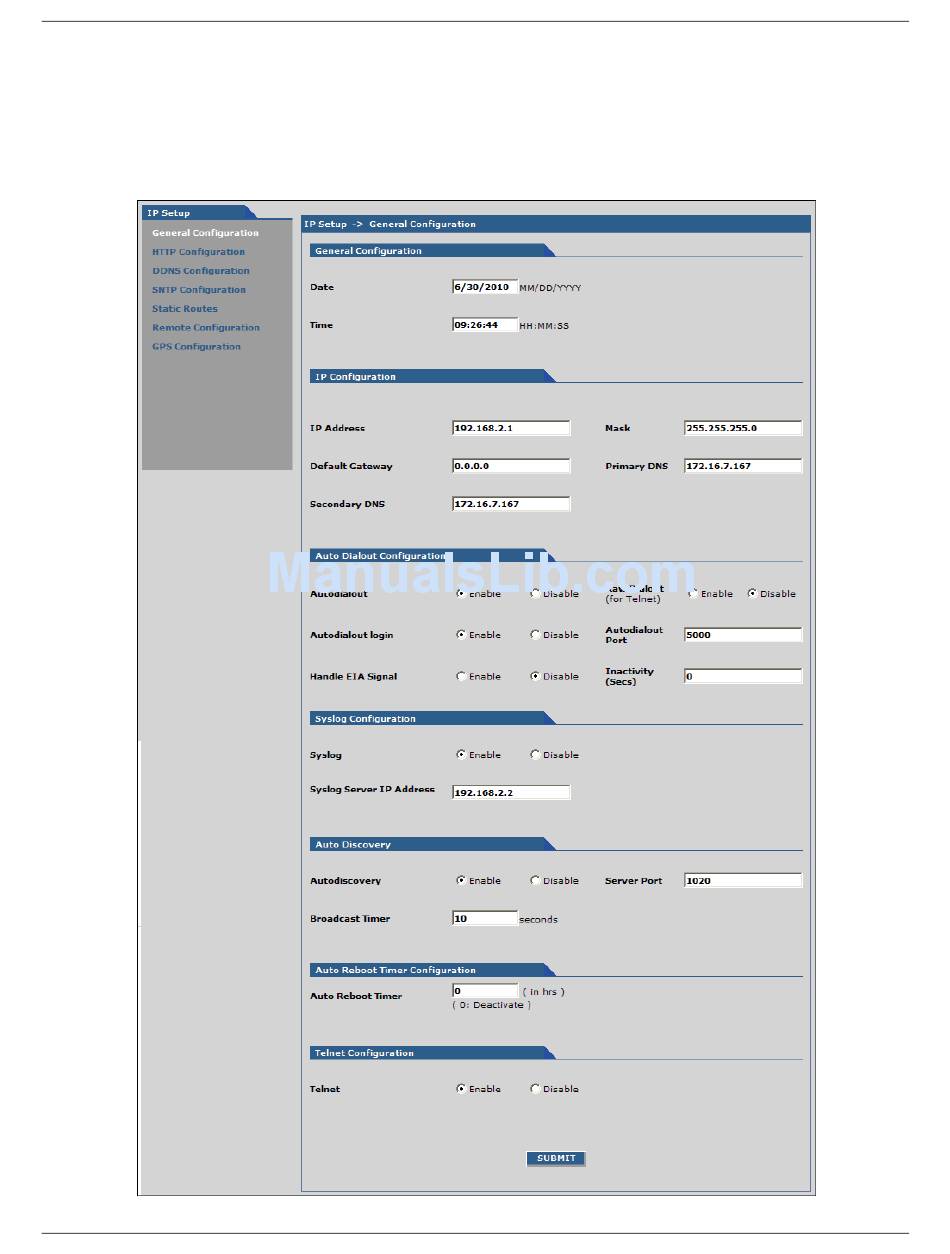Image resolution: width=950 pixels, height=1254 pixels.
Task: Click the Date input field
Action: [485, 287]
